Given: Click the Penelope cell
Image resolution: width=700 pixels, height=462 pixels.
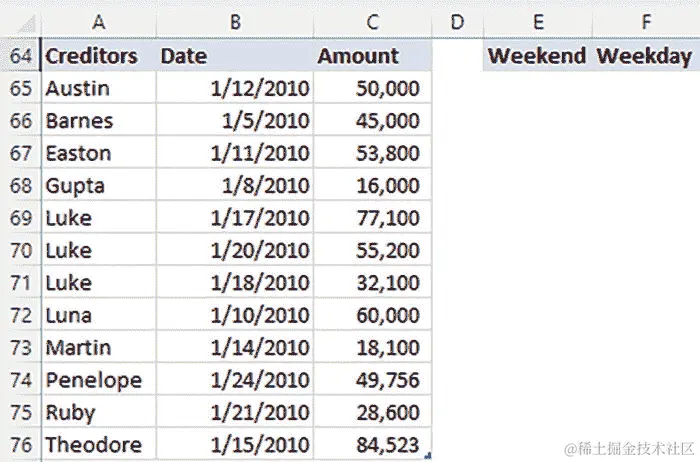Looking at the screenshot, I should coord(98,381).
